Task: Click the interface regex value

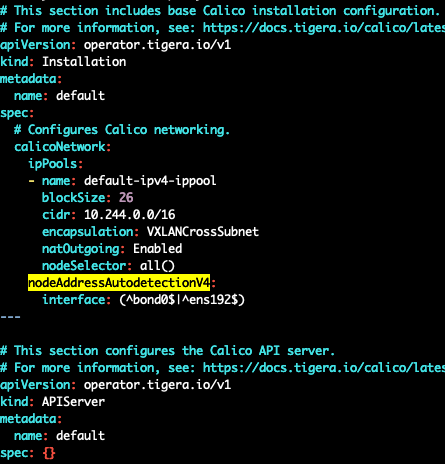Action: [x=182, y=300]
